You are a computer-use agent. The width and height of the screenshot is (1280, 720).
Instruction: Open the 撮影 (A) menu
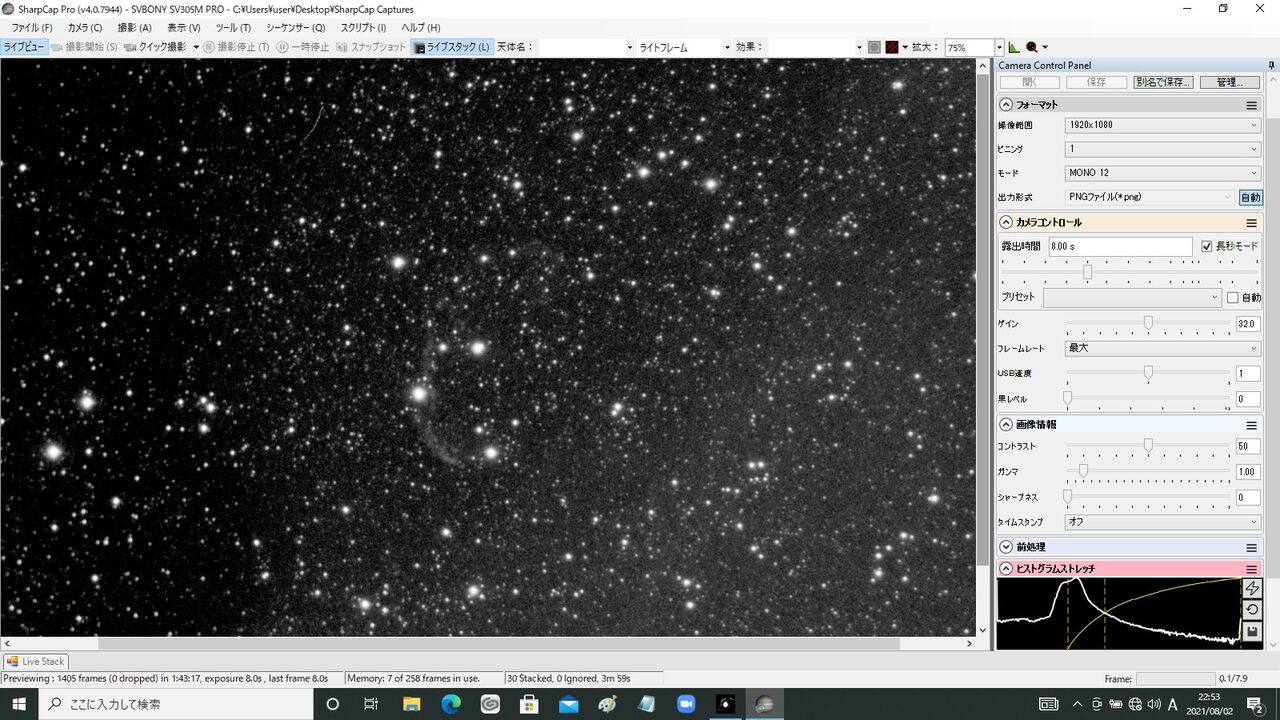pos(134,28)
